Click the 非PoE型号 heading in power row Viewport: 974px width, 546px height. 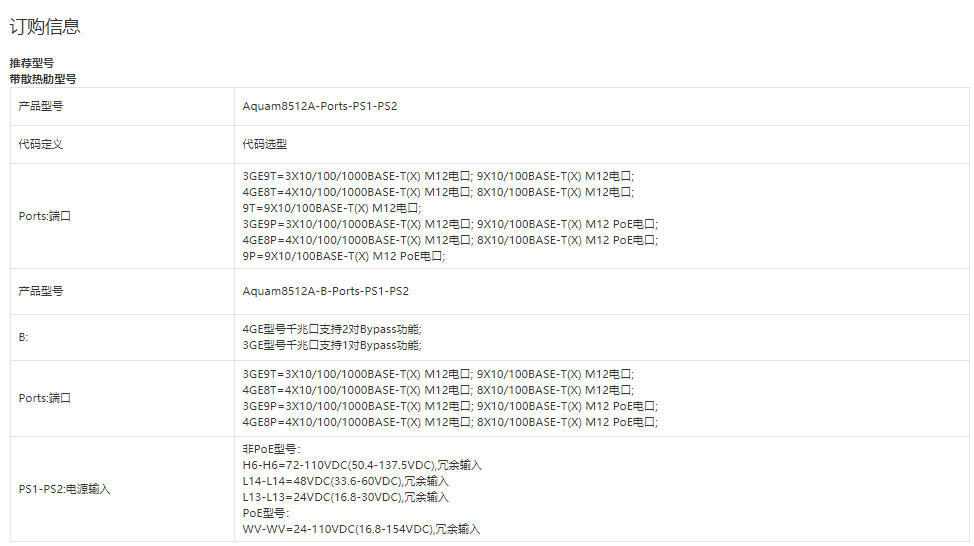coord(271,449)
